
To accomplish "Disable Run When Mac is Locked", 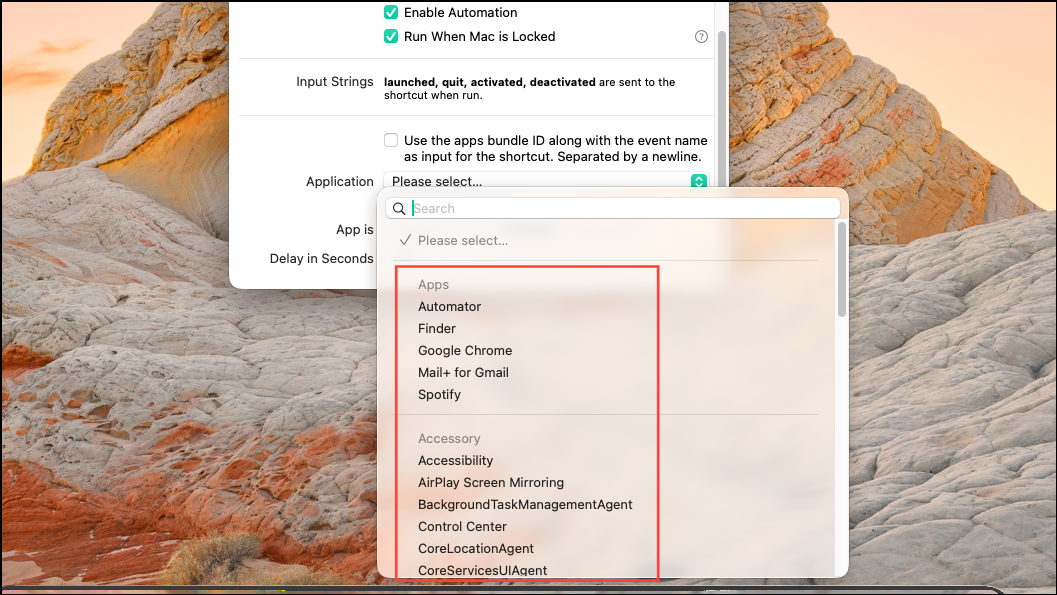I will click(x=391, y=36).
